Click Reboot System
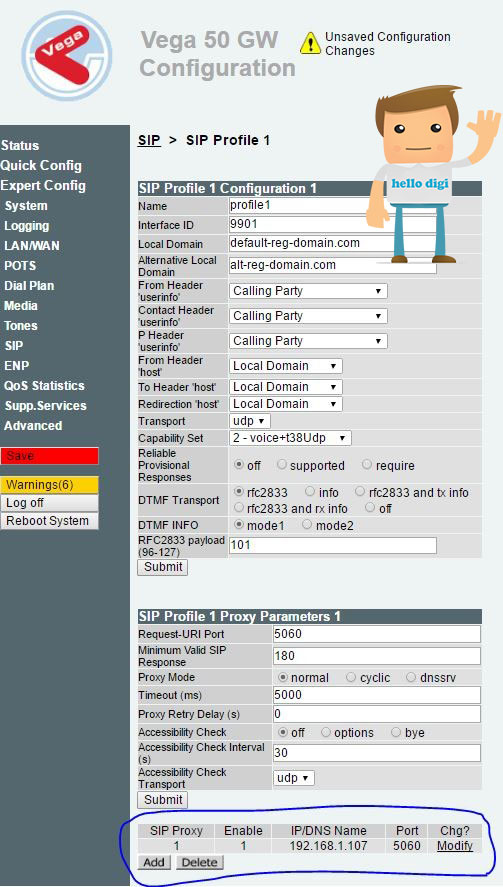Viewport: 503px width, 887px height. [x=49, y=521]
